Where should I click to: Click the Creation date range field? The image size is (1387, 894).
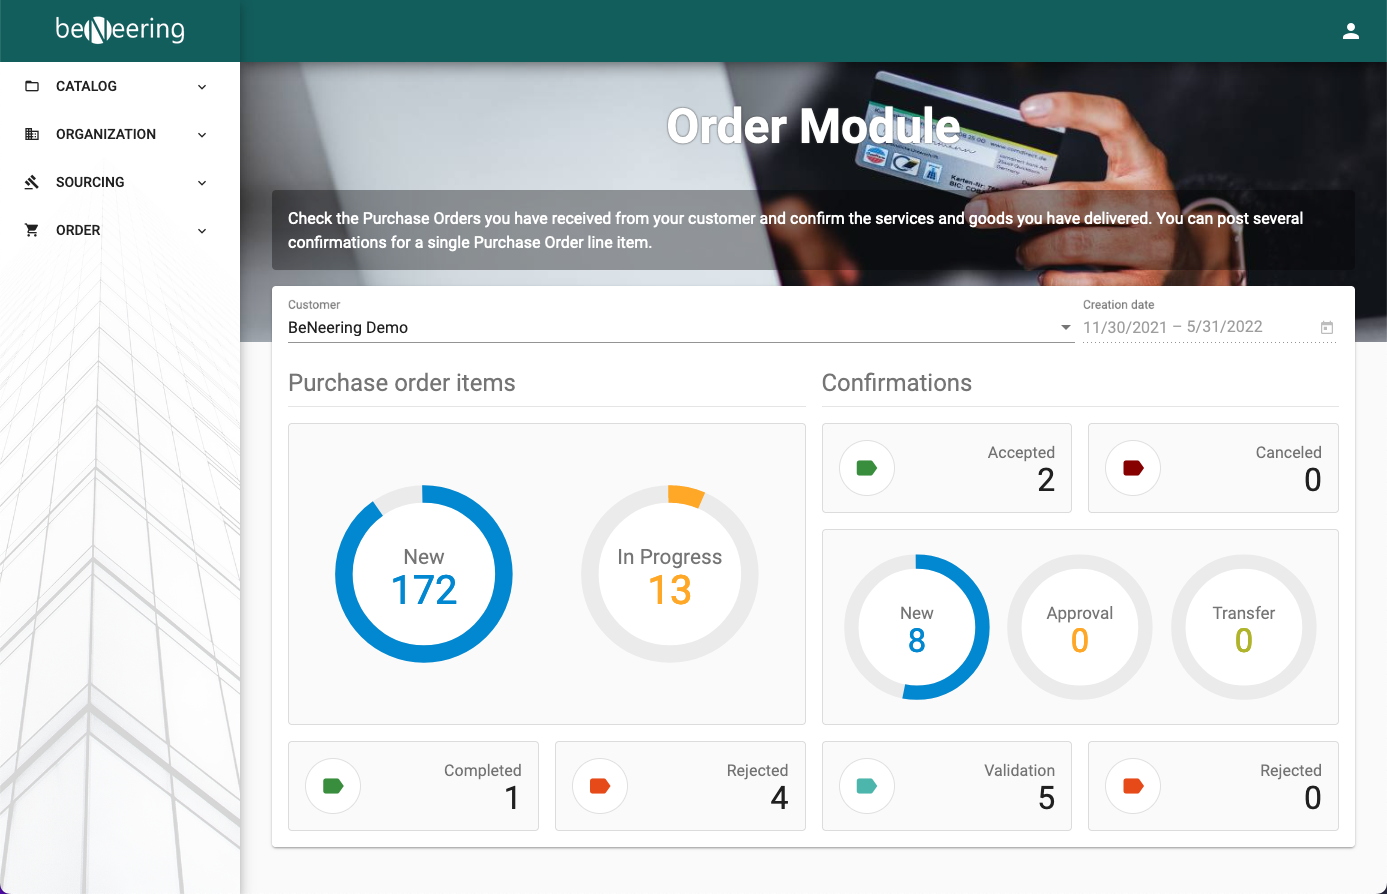[x=1195, y=327]
